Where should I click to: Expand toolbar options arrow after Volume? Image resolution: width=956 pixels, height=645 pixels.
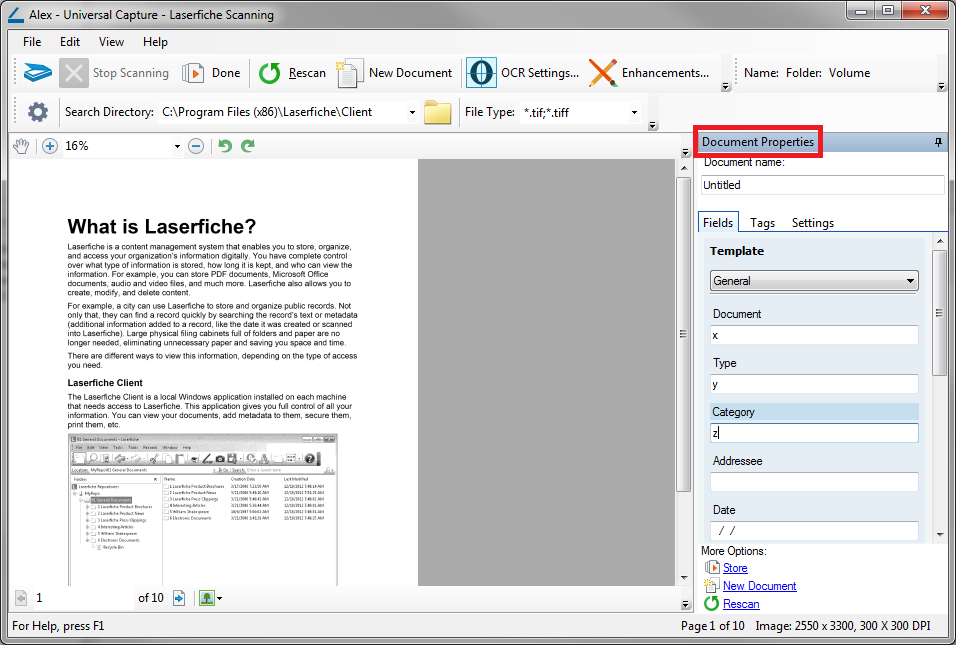[x=941, y=87]
